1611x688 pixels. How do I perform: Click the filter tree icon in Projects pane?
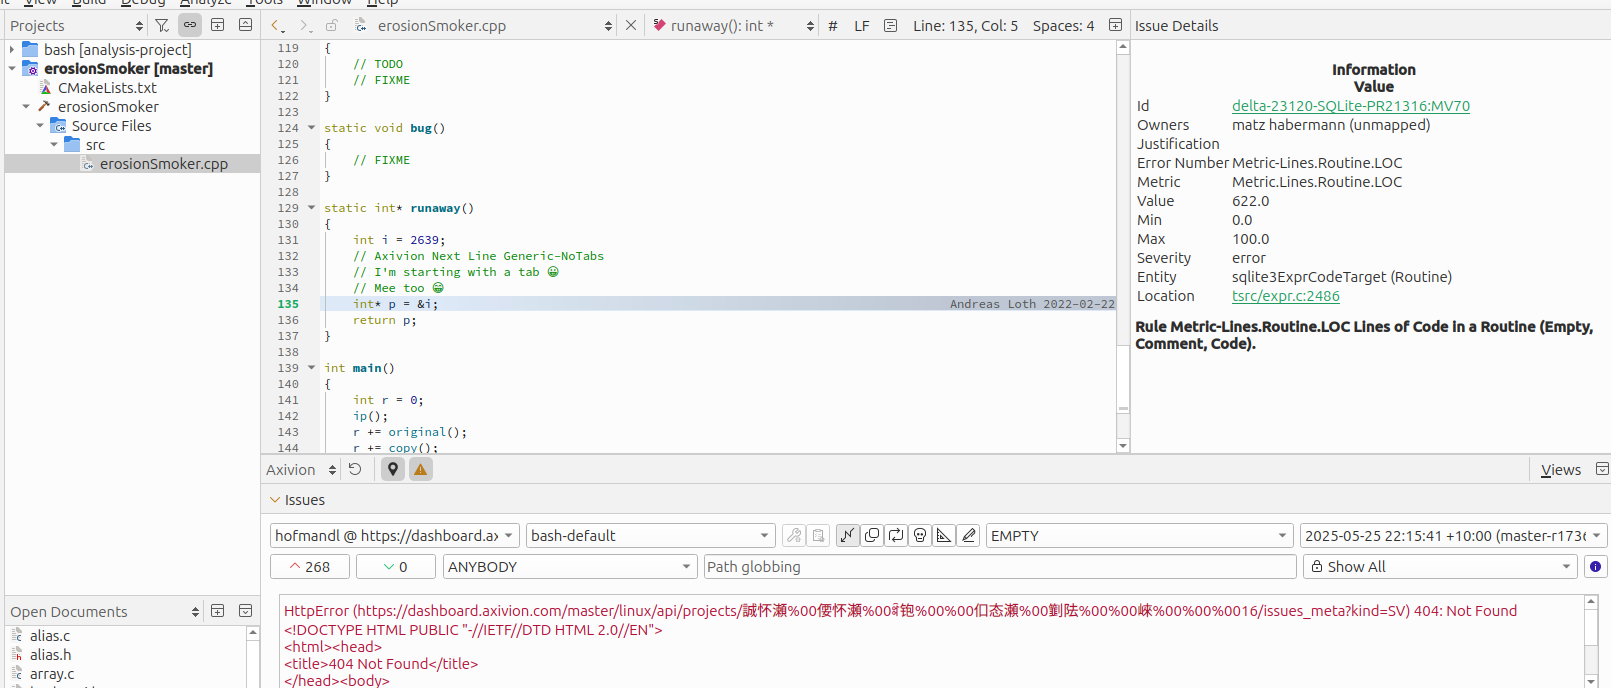coord(162,25)
